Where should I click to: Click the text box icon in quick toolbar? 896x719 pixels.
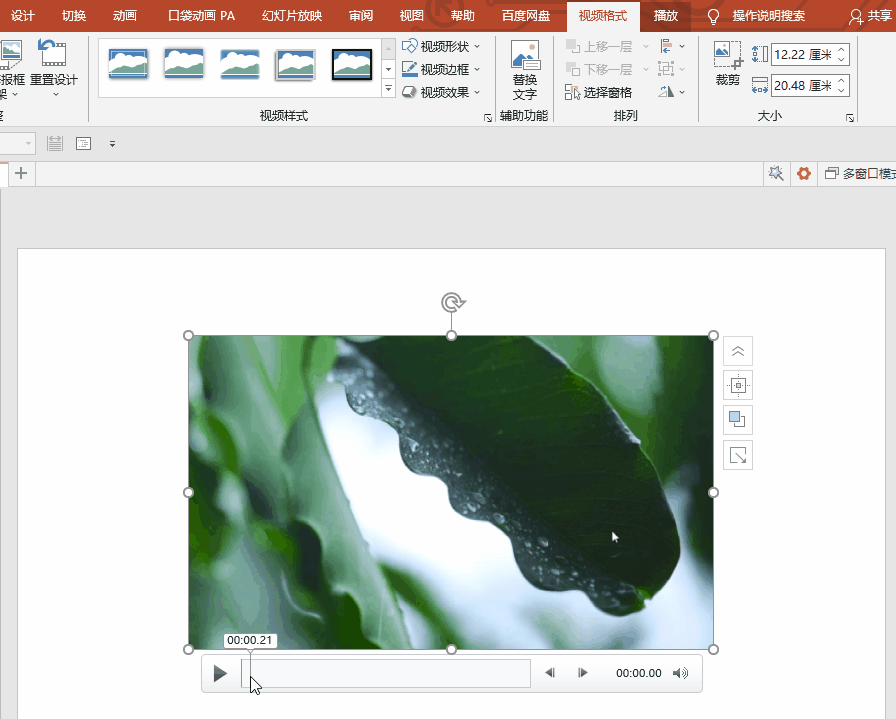[x=83, y=143]
